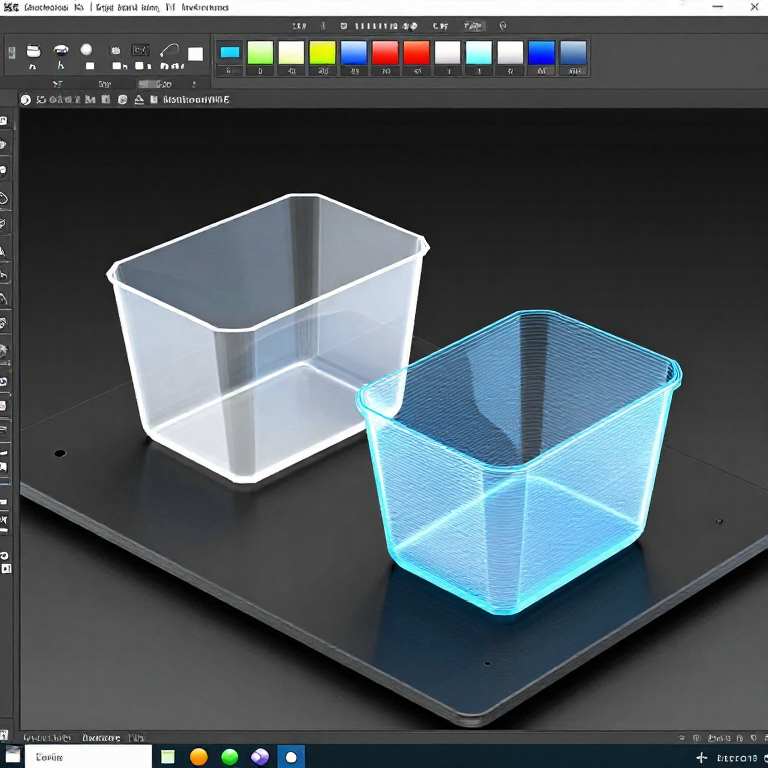Click the framed rectangle icon in the toolbar
Viewport: 768px width, 768px height.
(141, 50)
